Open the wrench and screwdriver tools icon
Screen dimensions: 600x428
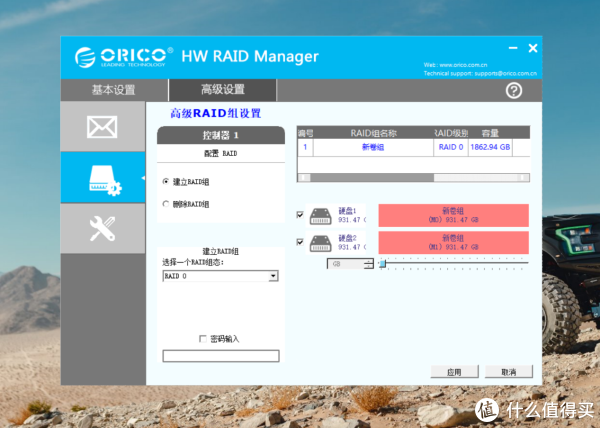103,229
